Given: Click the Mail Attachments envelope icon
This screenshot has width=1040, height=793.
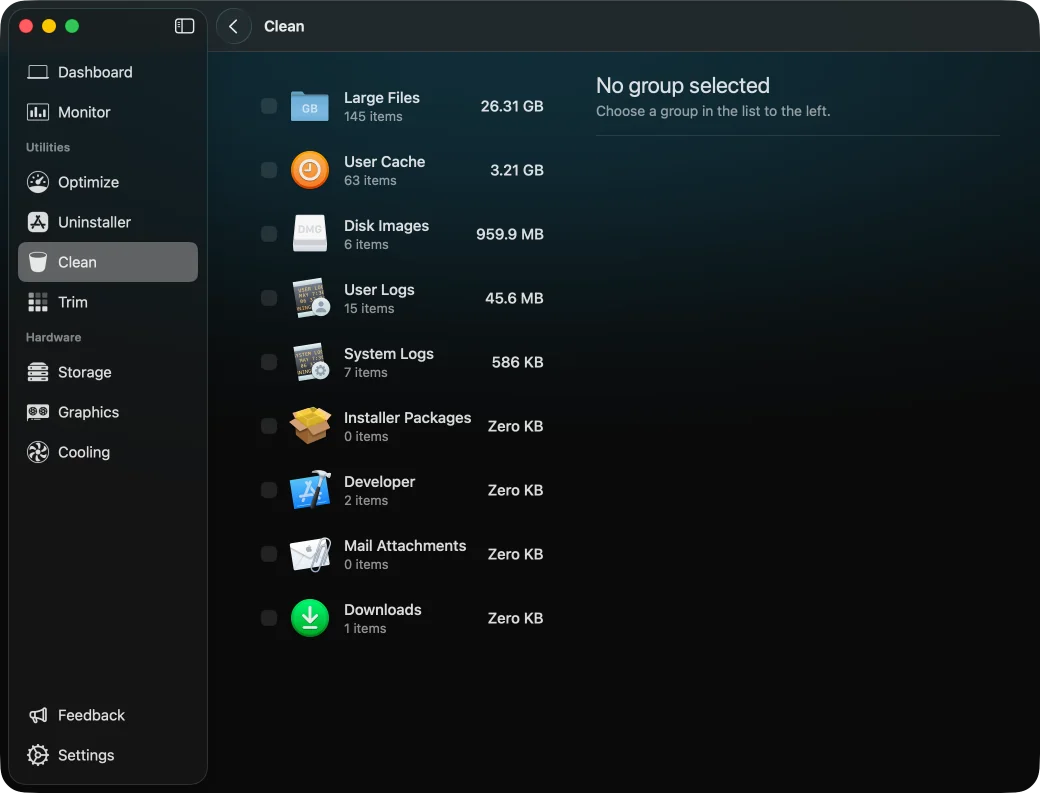Looking at the screenshot, I should point(310,554).
